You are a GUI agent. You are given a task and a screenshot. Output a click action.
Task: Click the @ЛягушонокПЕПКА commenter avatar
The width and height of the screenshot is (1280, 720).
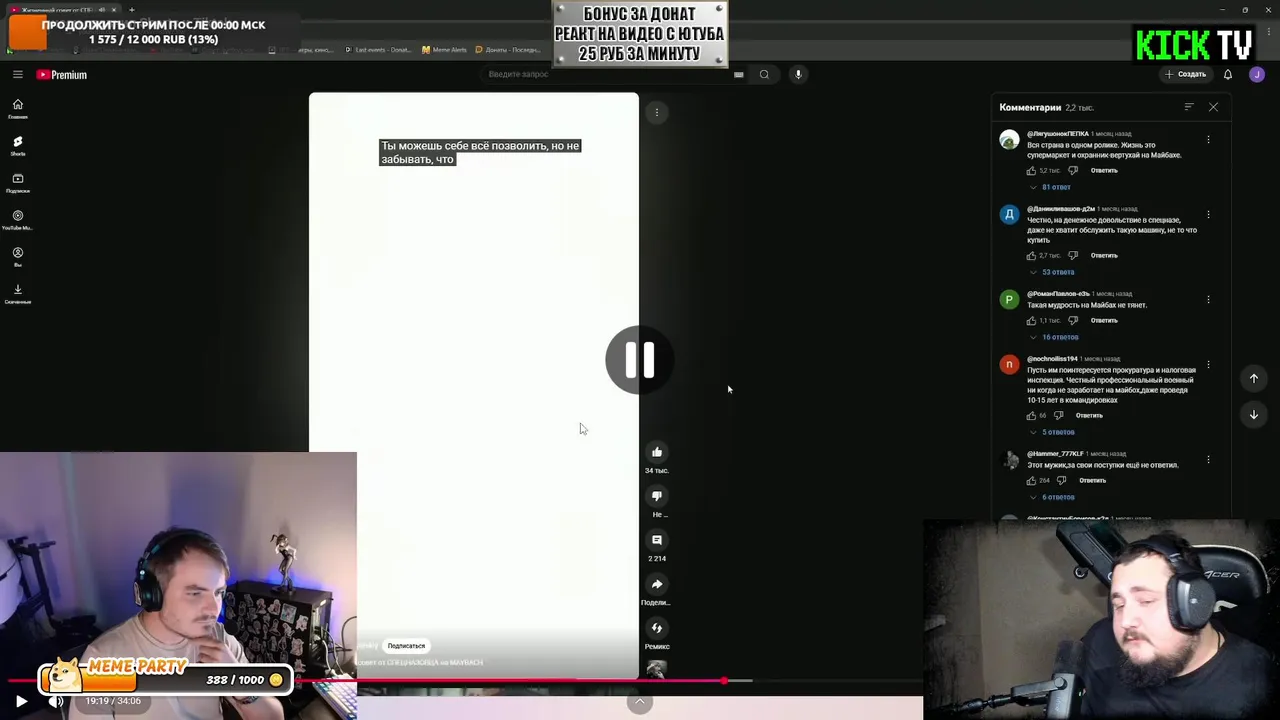[x=1009, y=140]
